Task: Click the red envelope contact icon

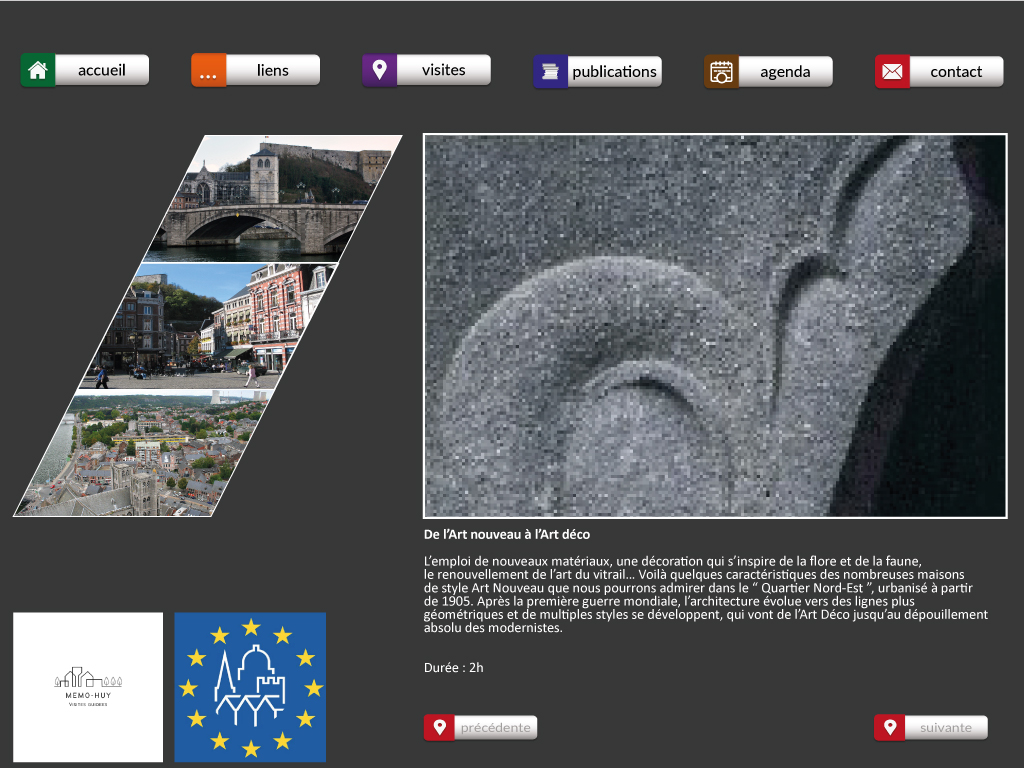Action: 892,72
